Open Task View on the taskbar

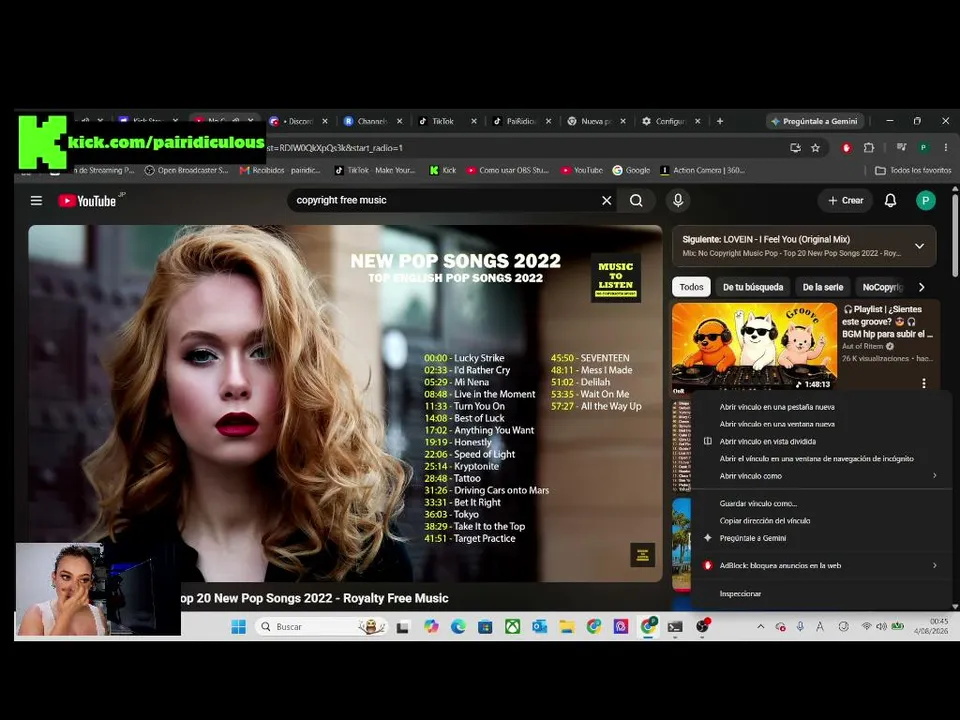point(402,626)
